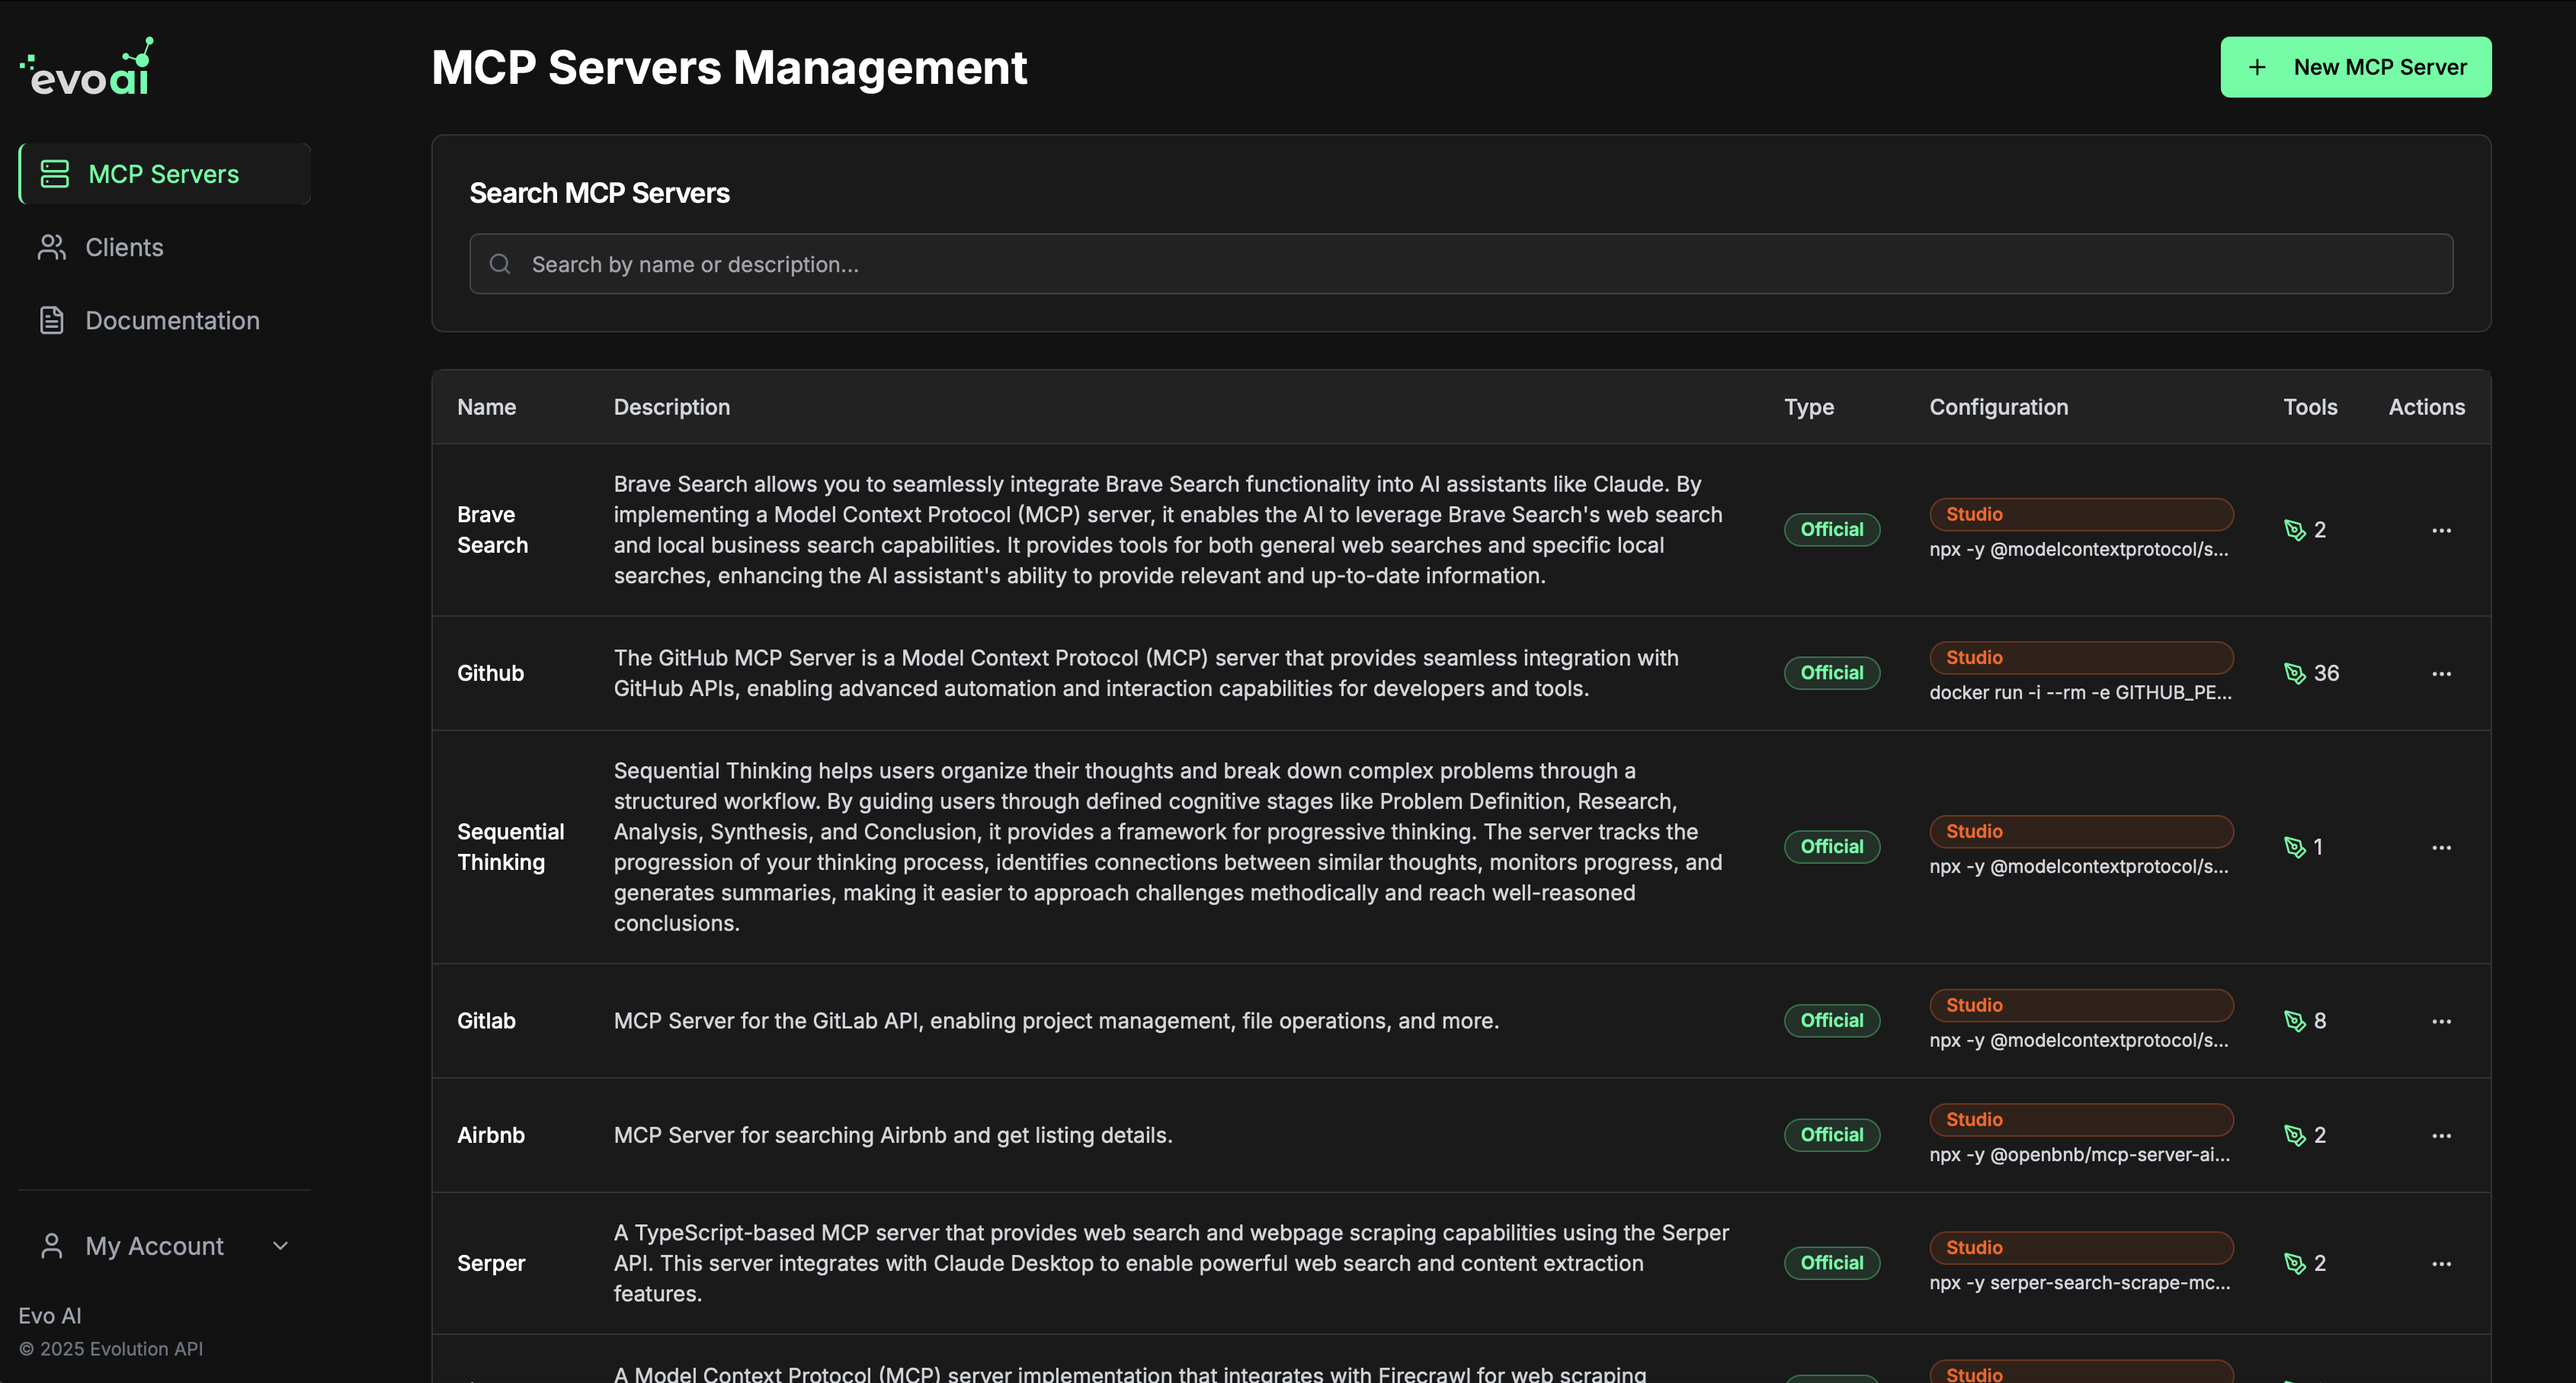
Task: Click the Studio badge for Gitlab
Action: pyautogui.click(x=2080, y=1005)
